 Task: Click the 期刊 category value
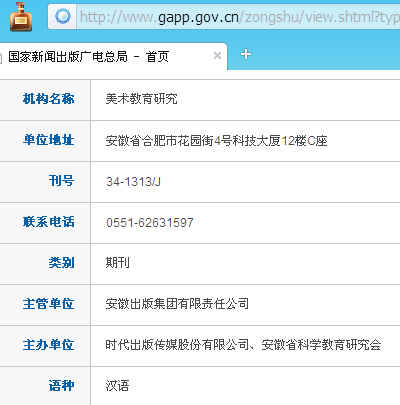coord(118,263)
